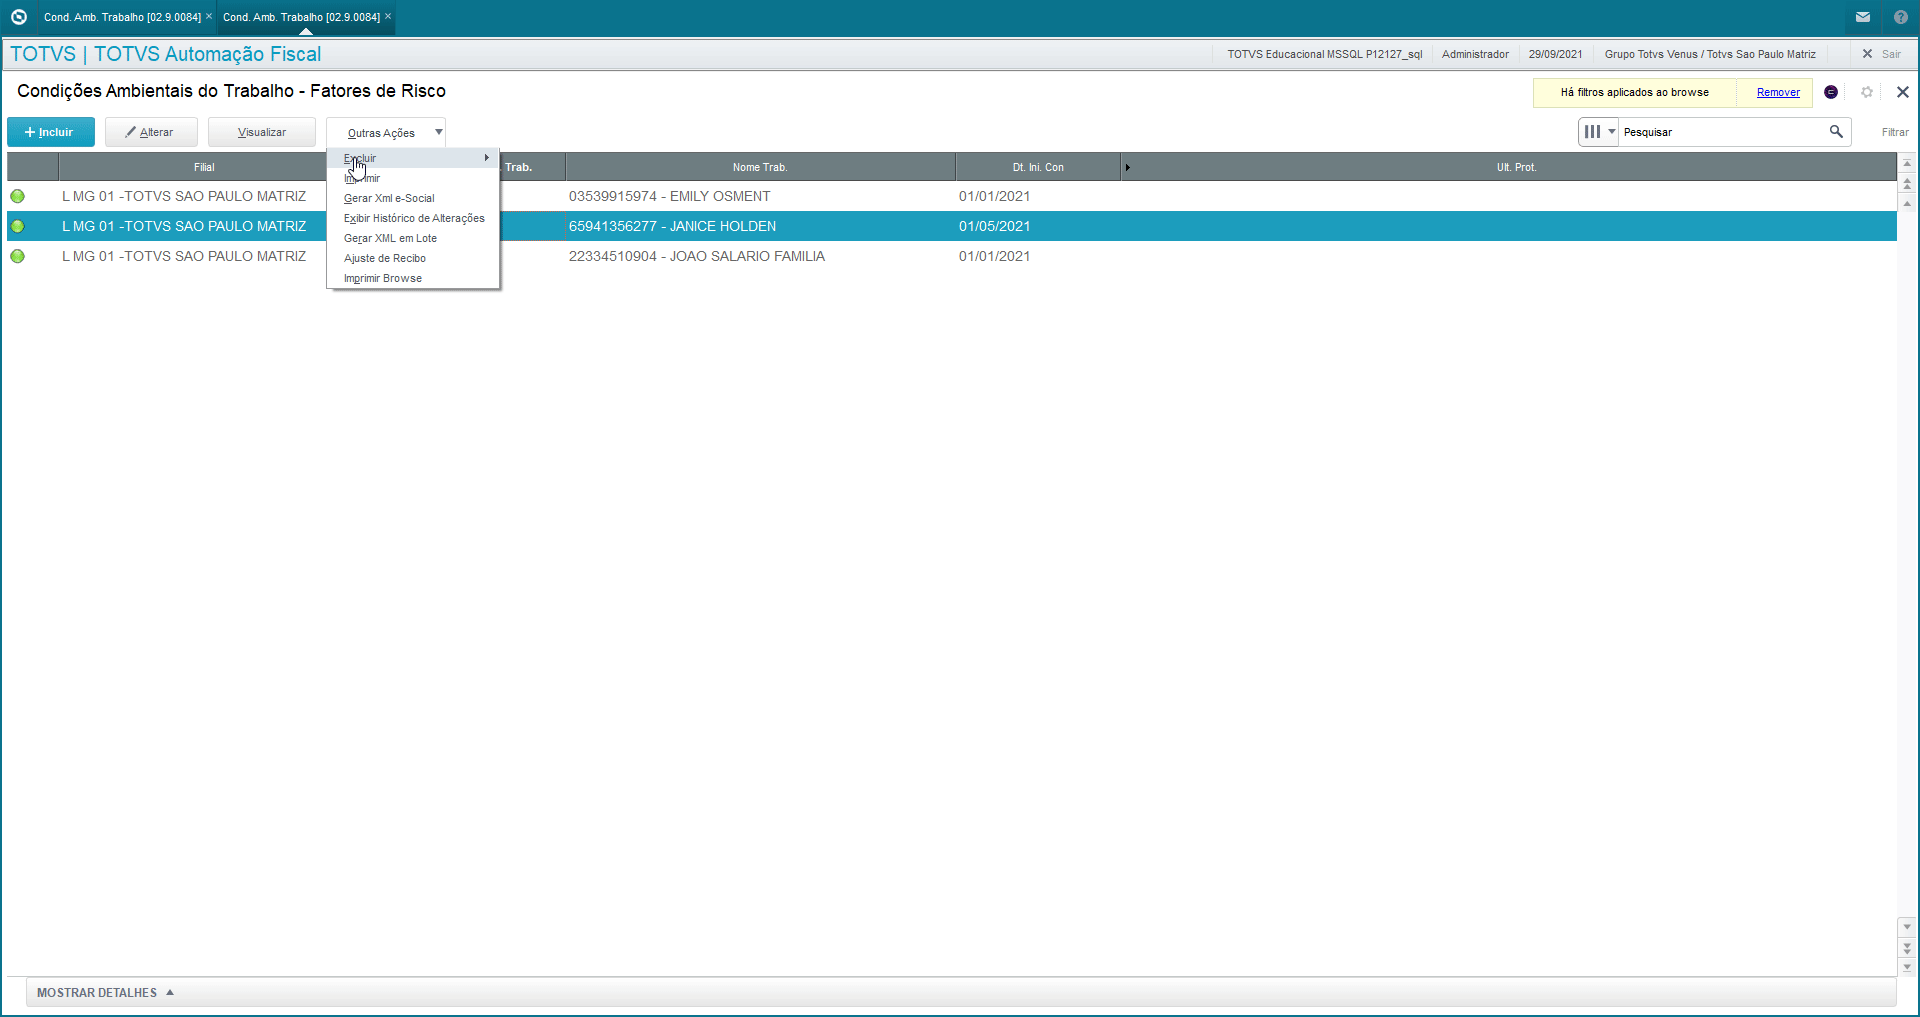Open the search columns selector dropdown
Screen dimensions: 1920x1017
(x=1598, y=132)
